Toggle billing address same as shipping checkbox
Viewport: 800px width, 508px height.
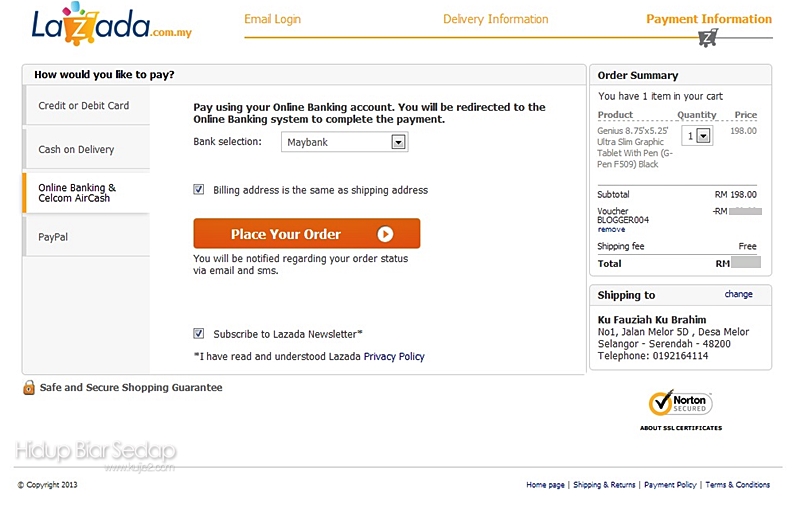tap(199, 189)
